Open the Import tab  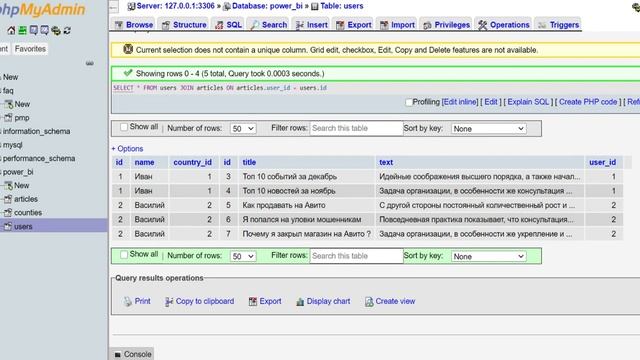[397, 25]
